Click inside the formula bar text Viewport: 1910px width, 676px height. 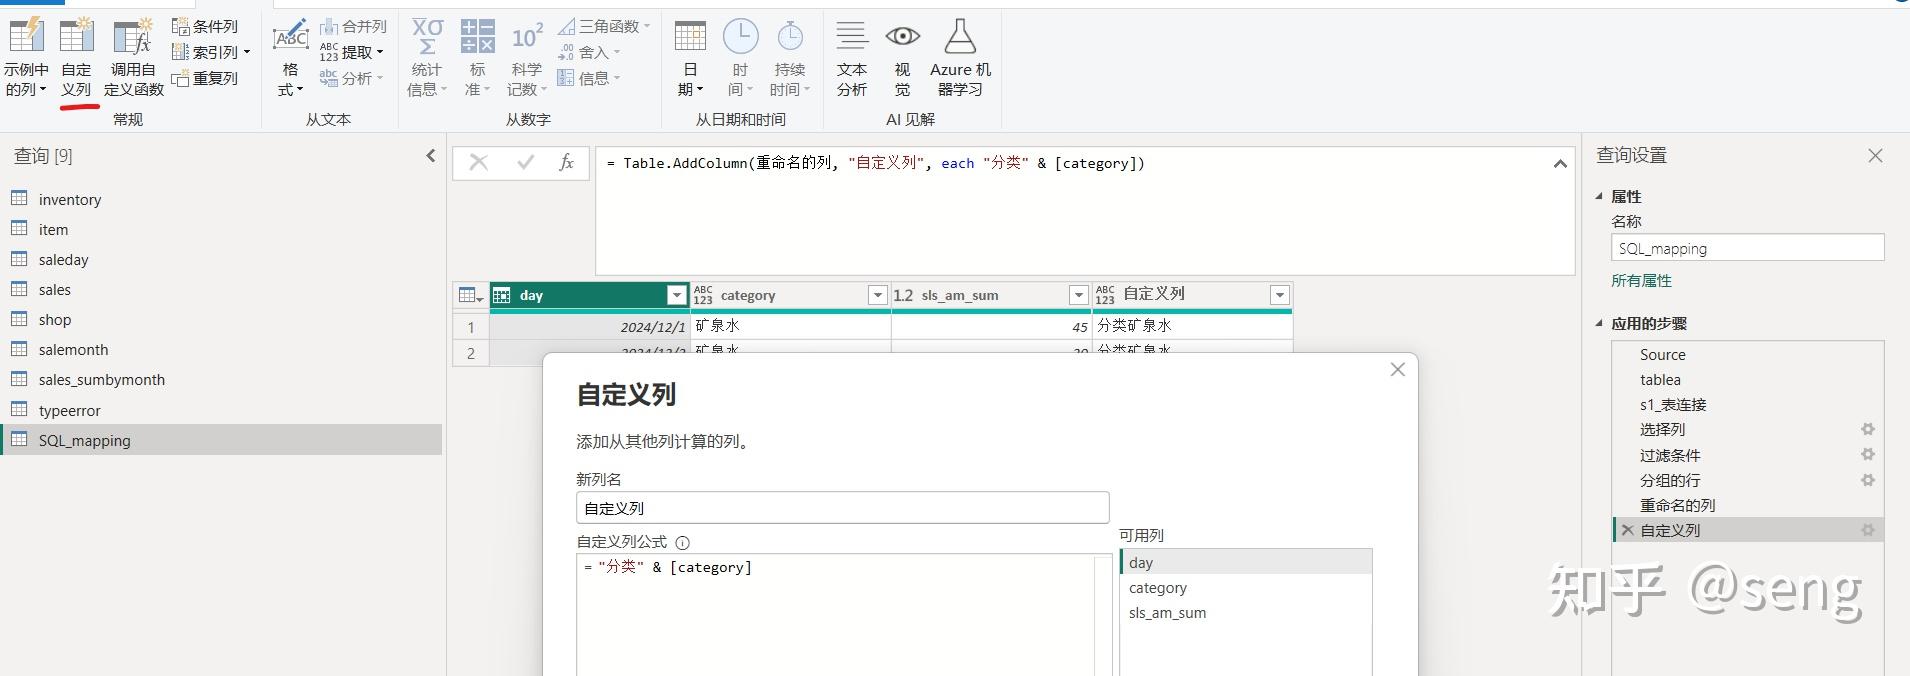pyautogui.click(x=876, y=163)
